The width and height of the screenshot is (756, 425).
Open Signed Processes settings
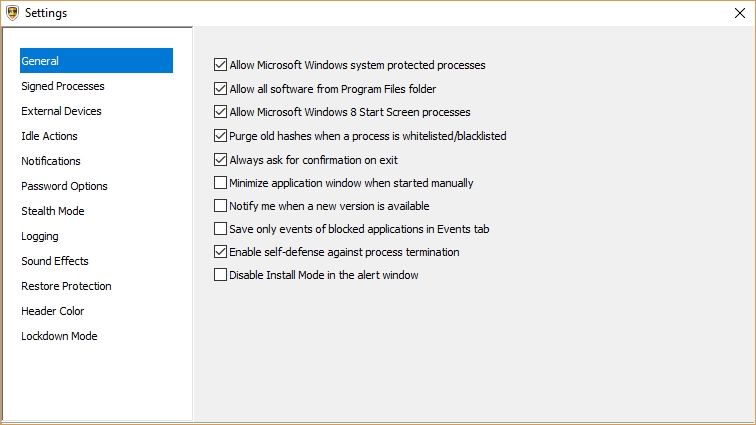[63, 86]
